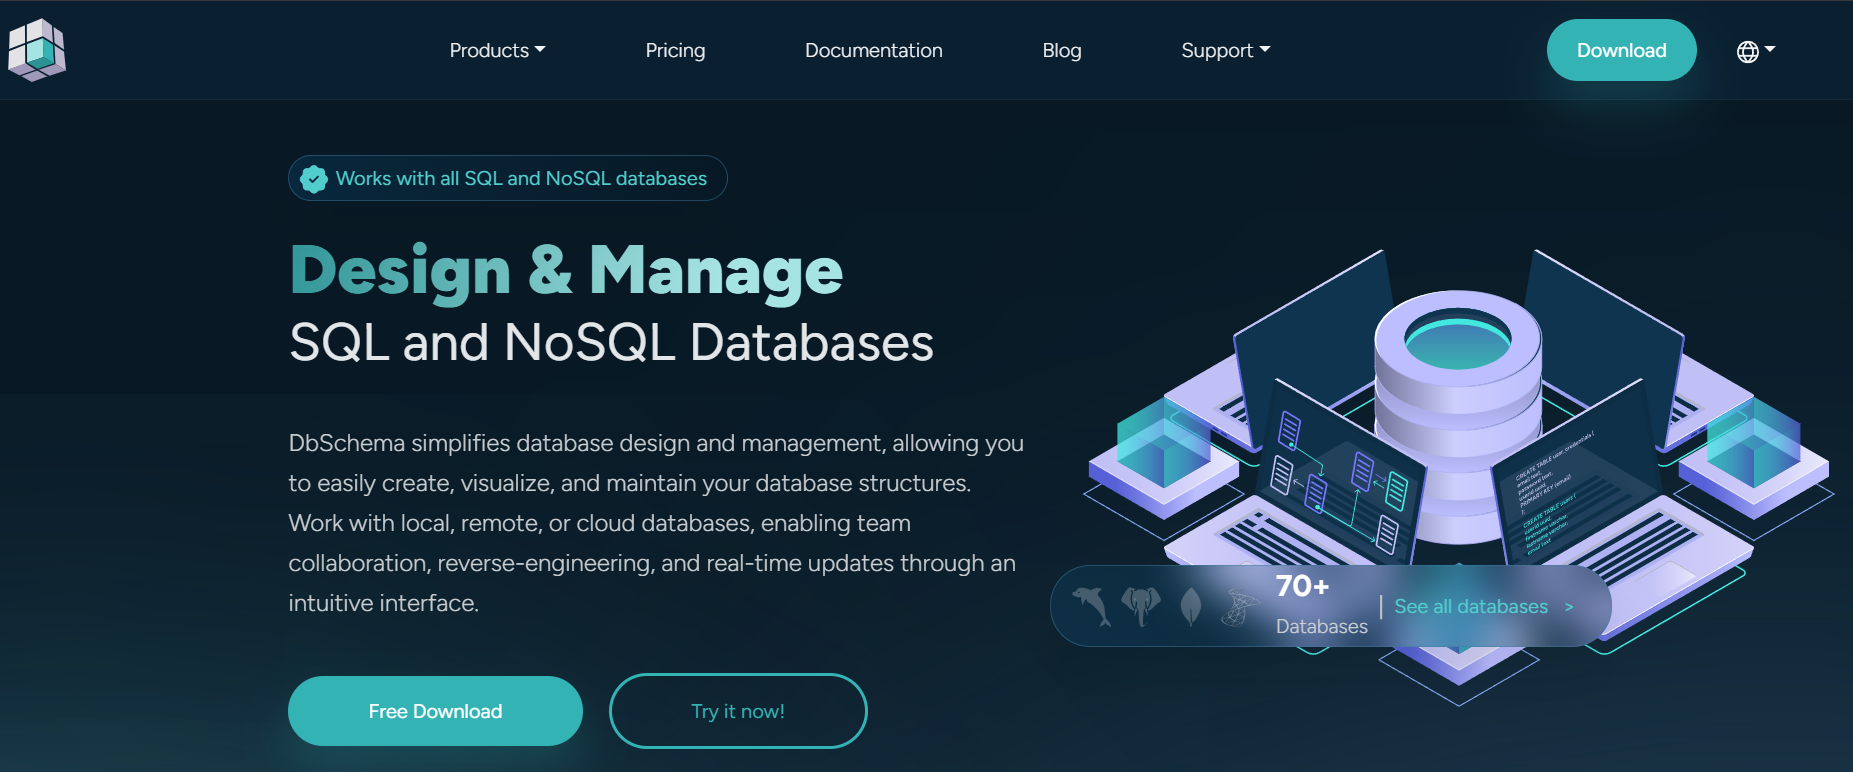Open the Documentation page
1853x772 pixels.
click(873, 50)
